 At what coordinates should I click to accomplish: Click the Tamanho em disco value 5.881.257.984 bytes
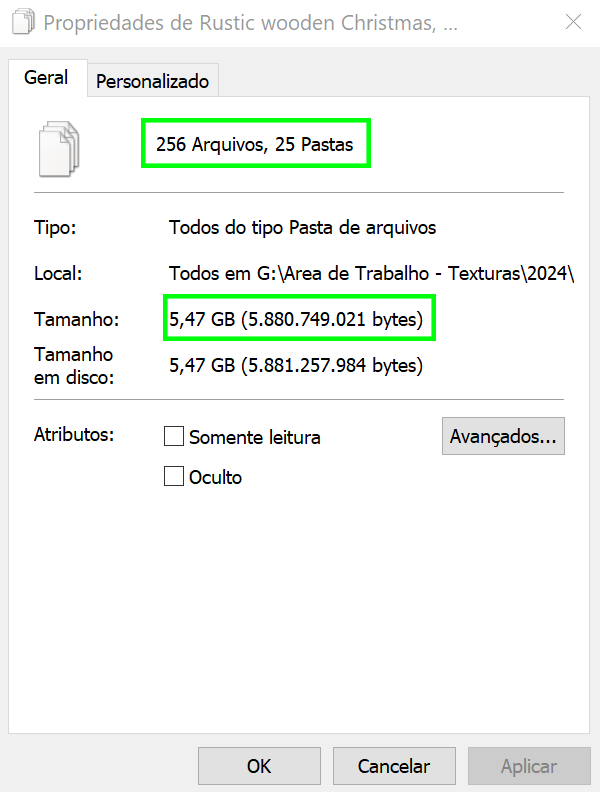pos(296,365)
